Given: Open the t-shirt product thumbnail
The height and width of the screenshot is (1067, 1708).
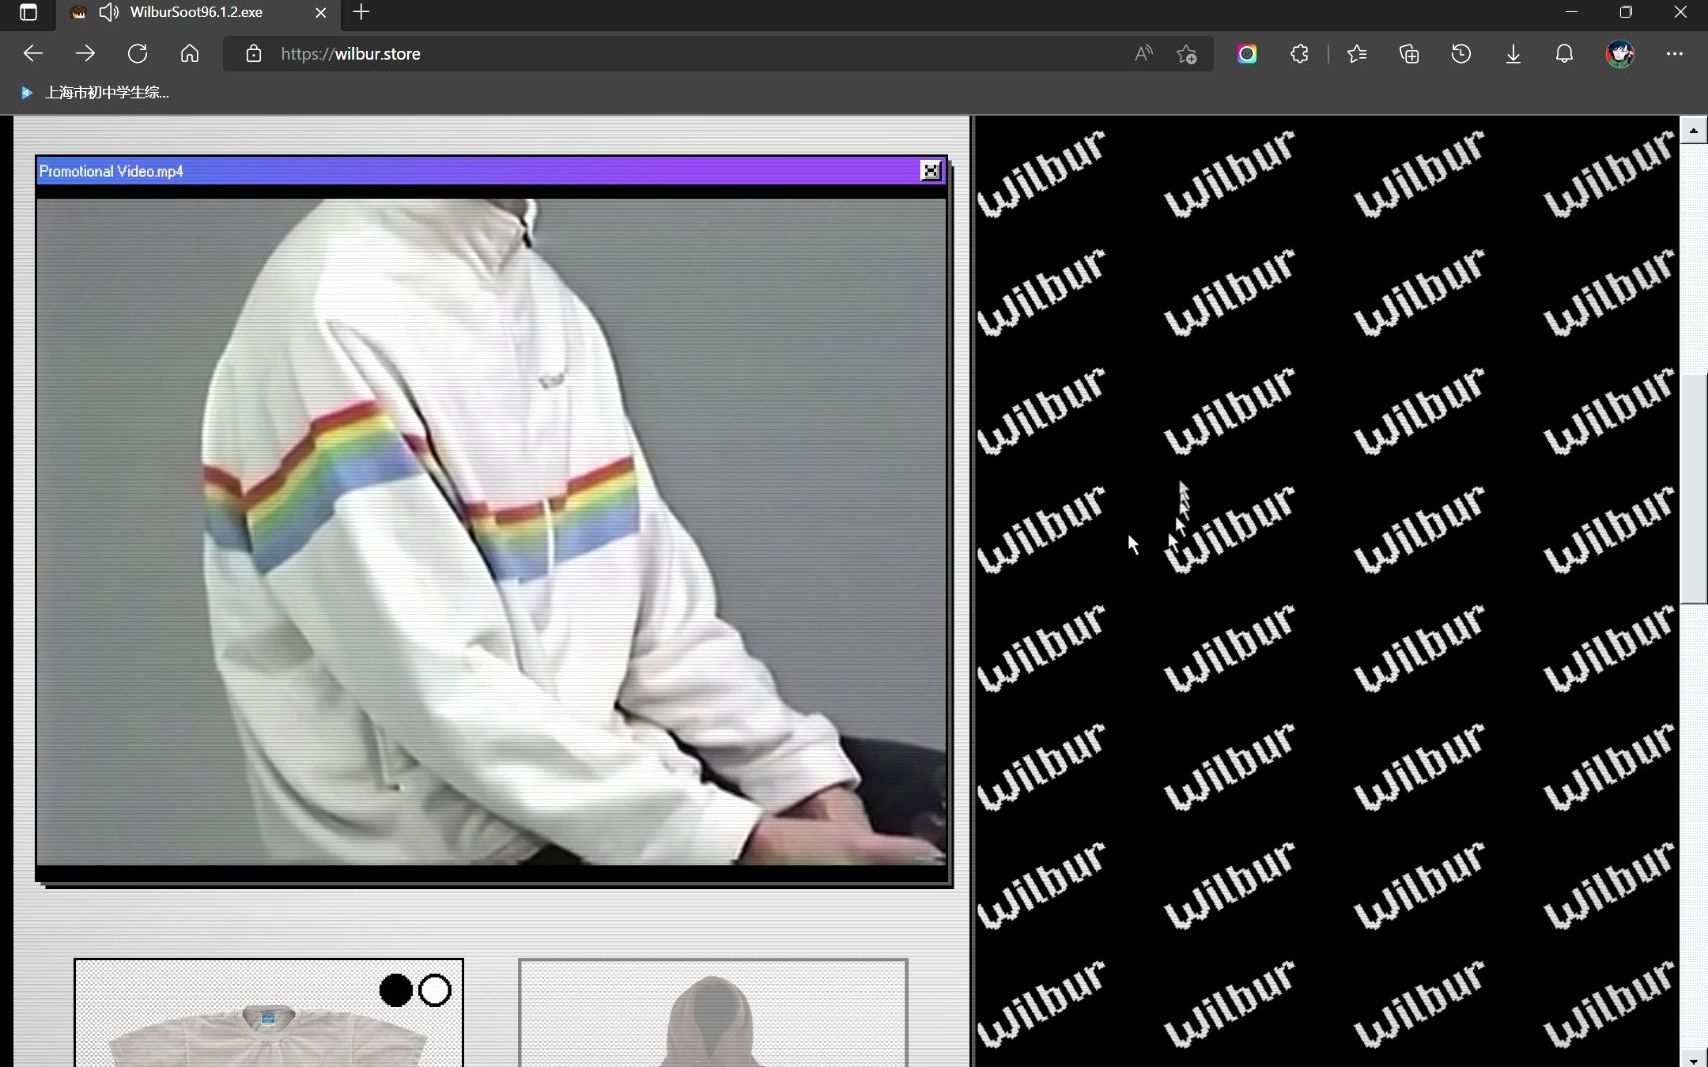Looking at the screenshot, I should click(268, 1013).
